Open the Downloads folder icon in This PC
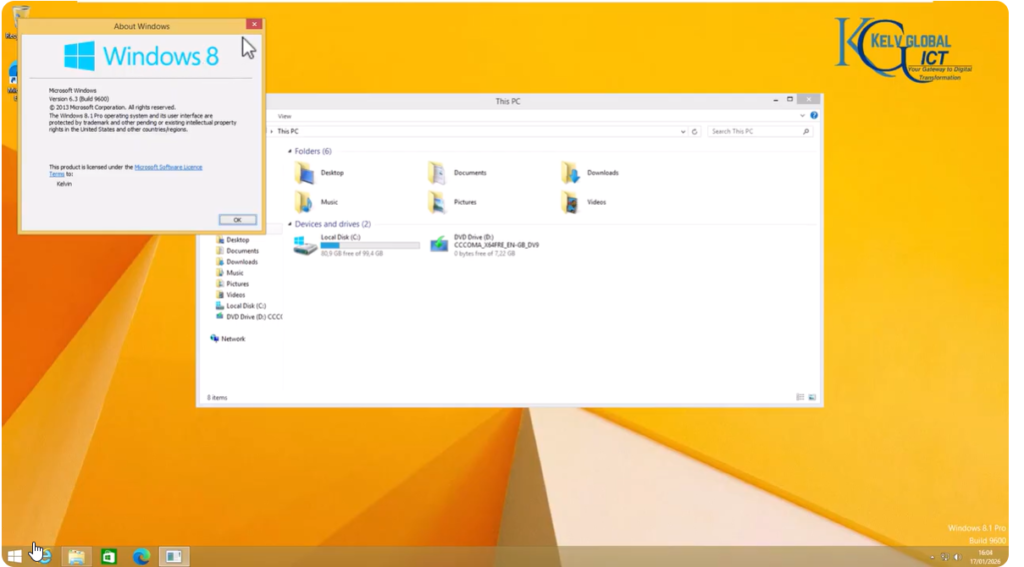 (x=570, y=173)
